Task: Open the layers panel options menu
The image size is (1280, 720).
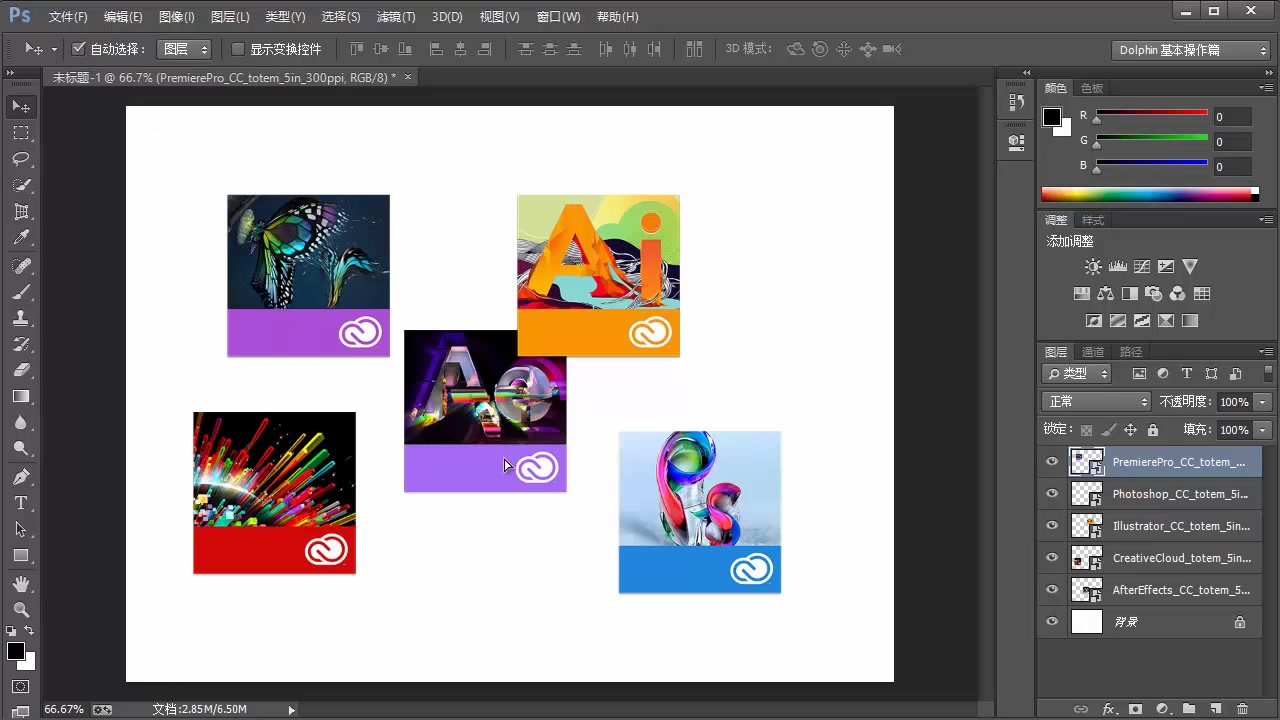Action: click(1268, 352)
